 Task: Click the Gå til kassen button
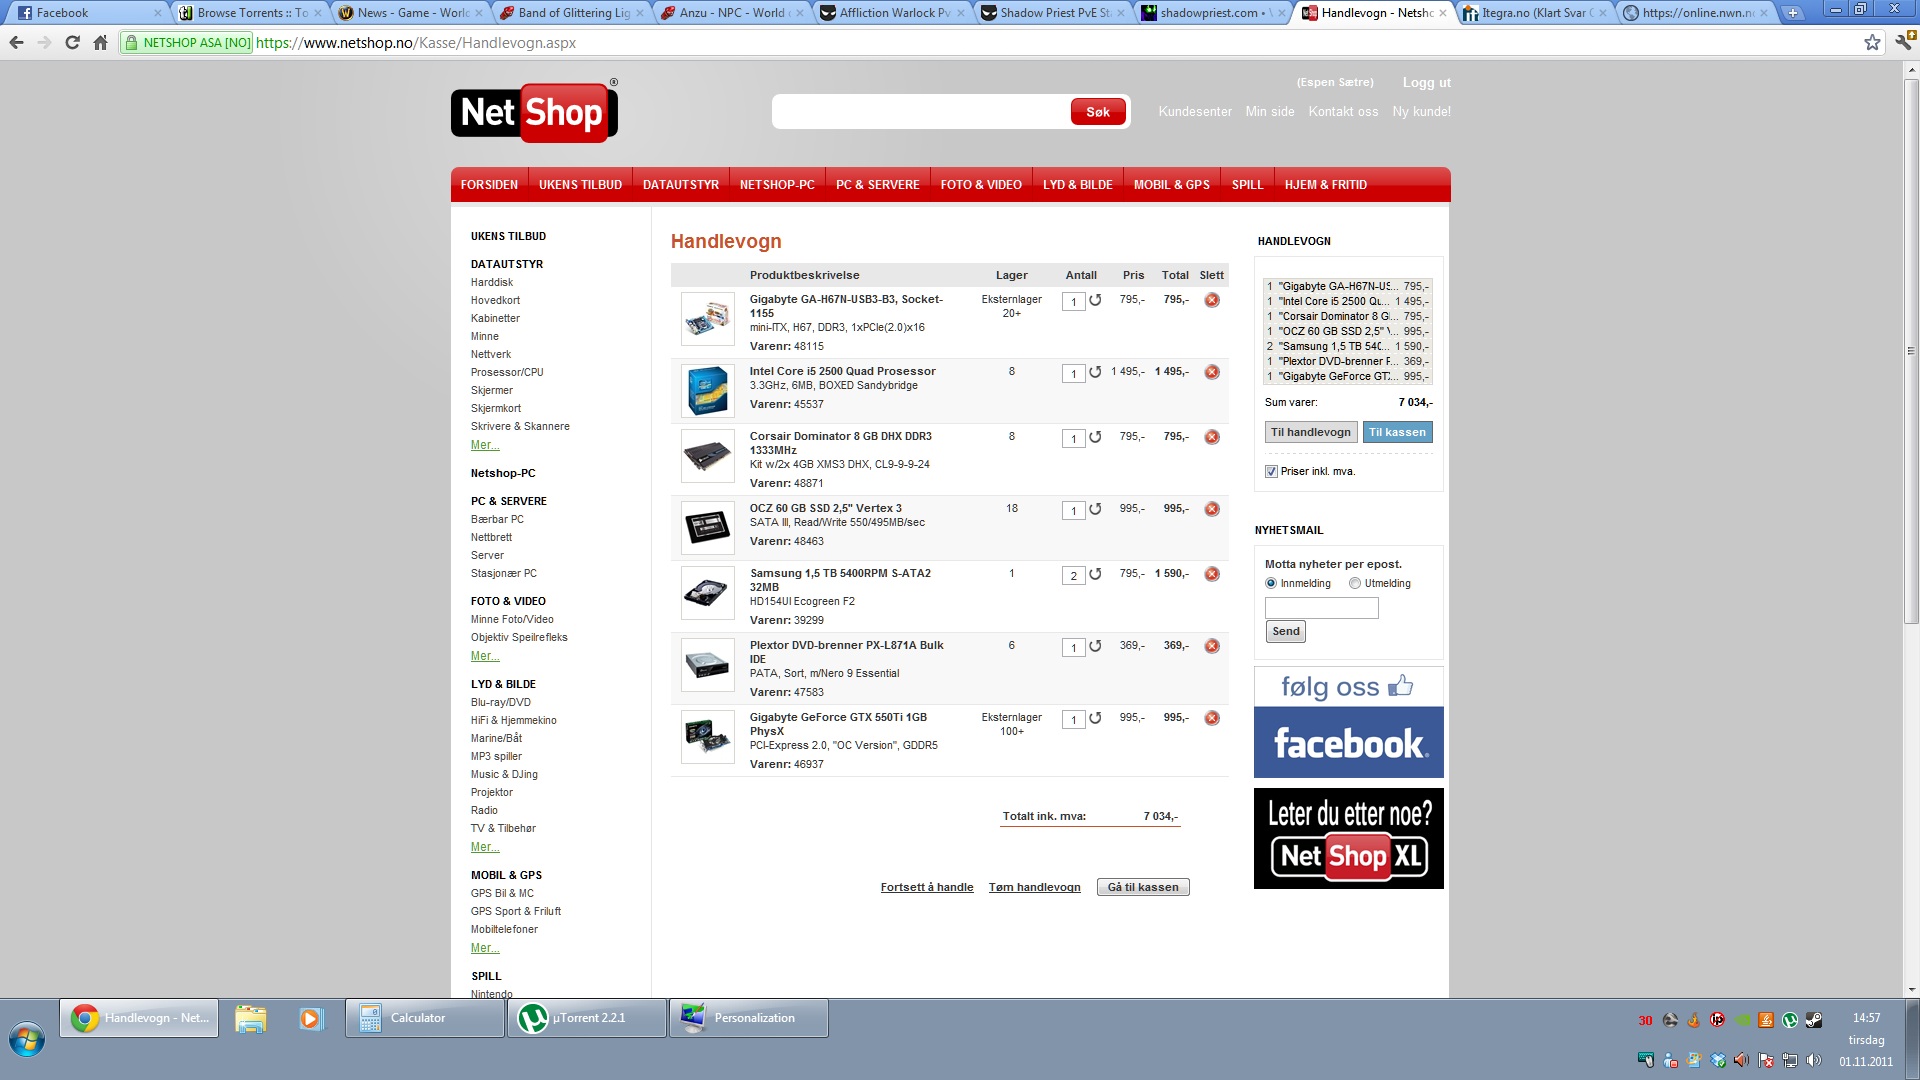pyautogui.click(x=1143, y=888)
